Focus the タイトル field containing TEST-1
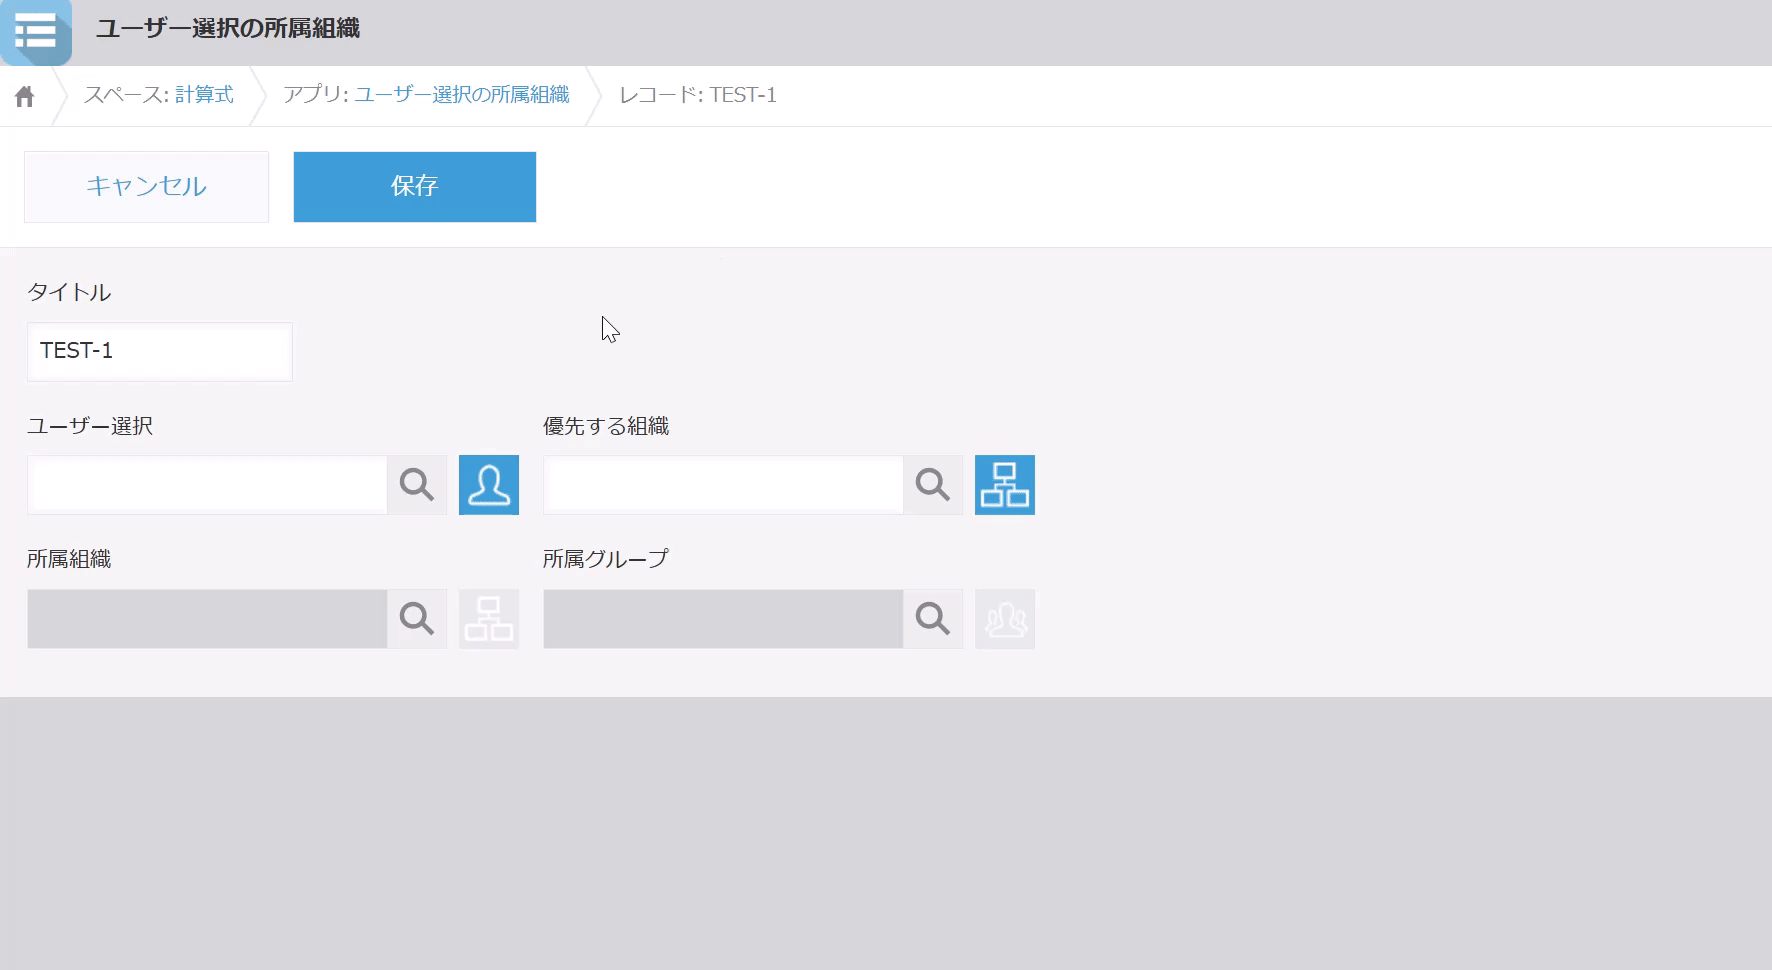This screenshot has width=1772, height=970. tap(160, 351)
